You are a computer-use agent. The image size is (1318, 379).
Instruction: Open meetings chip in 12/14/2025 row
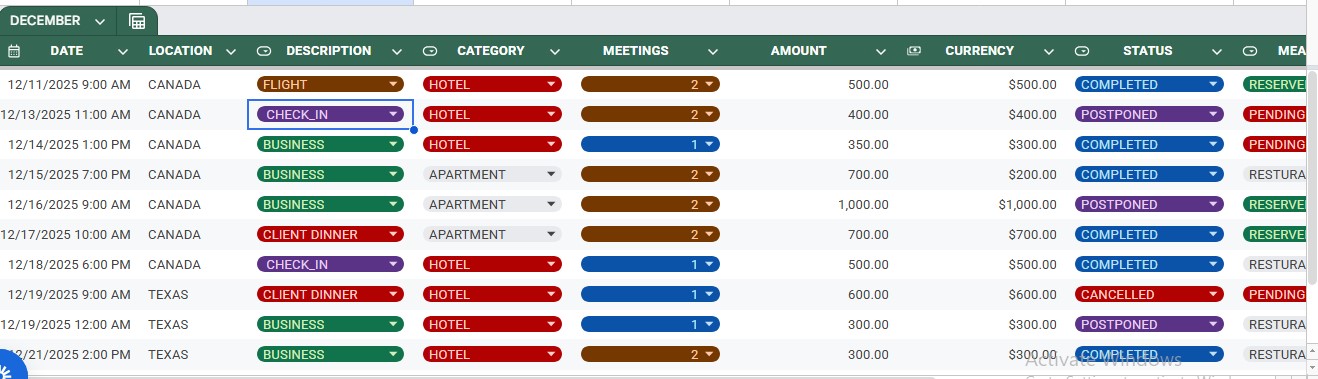pyautogui.click(x=709, y=145)
